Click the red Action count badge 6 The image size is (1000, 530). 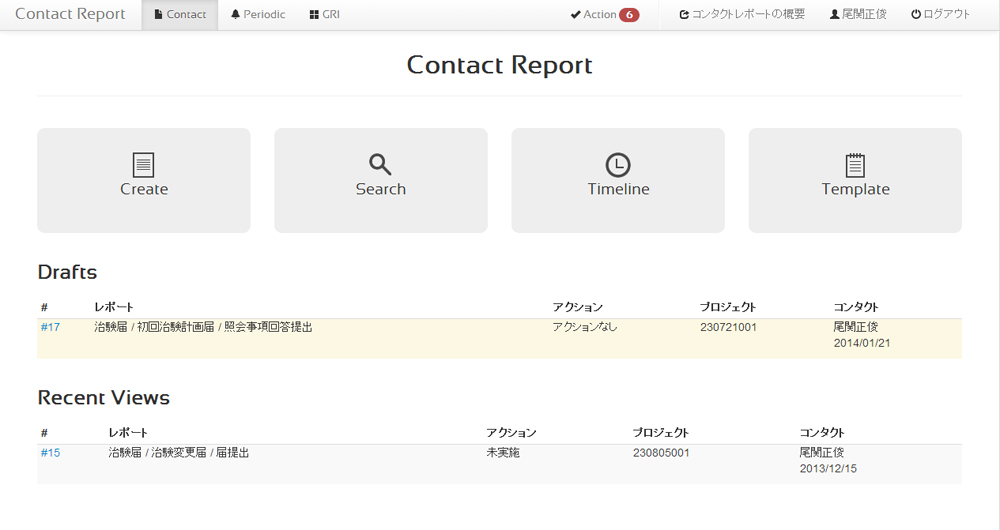click(x=629, y=15)
